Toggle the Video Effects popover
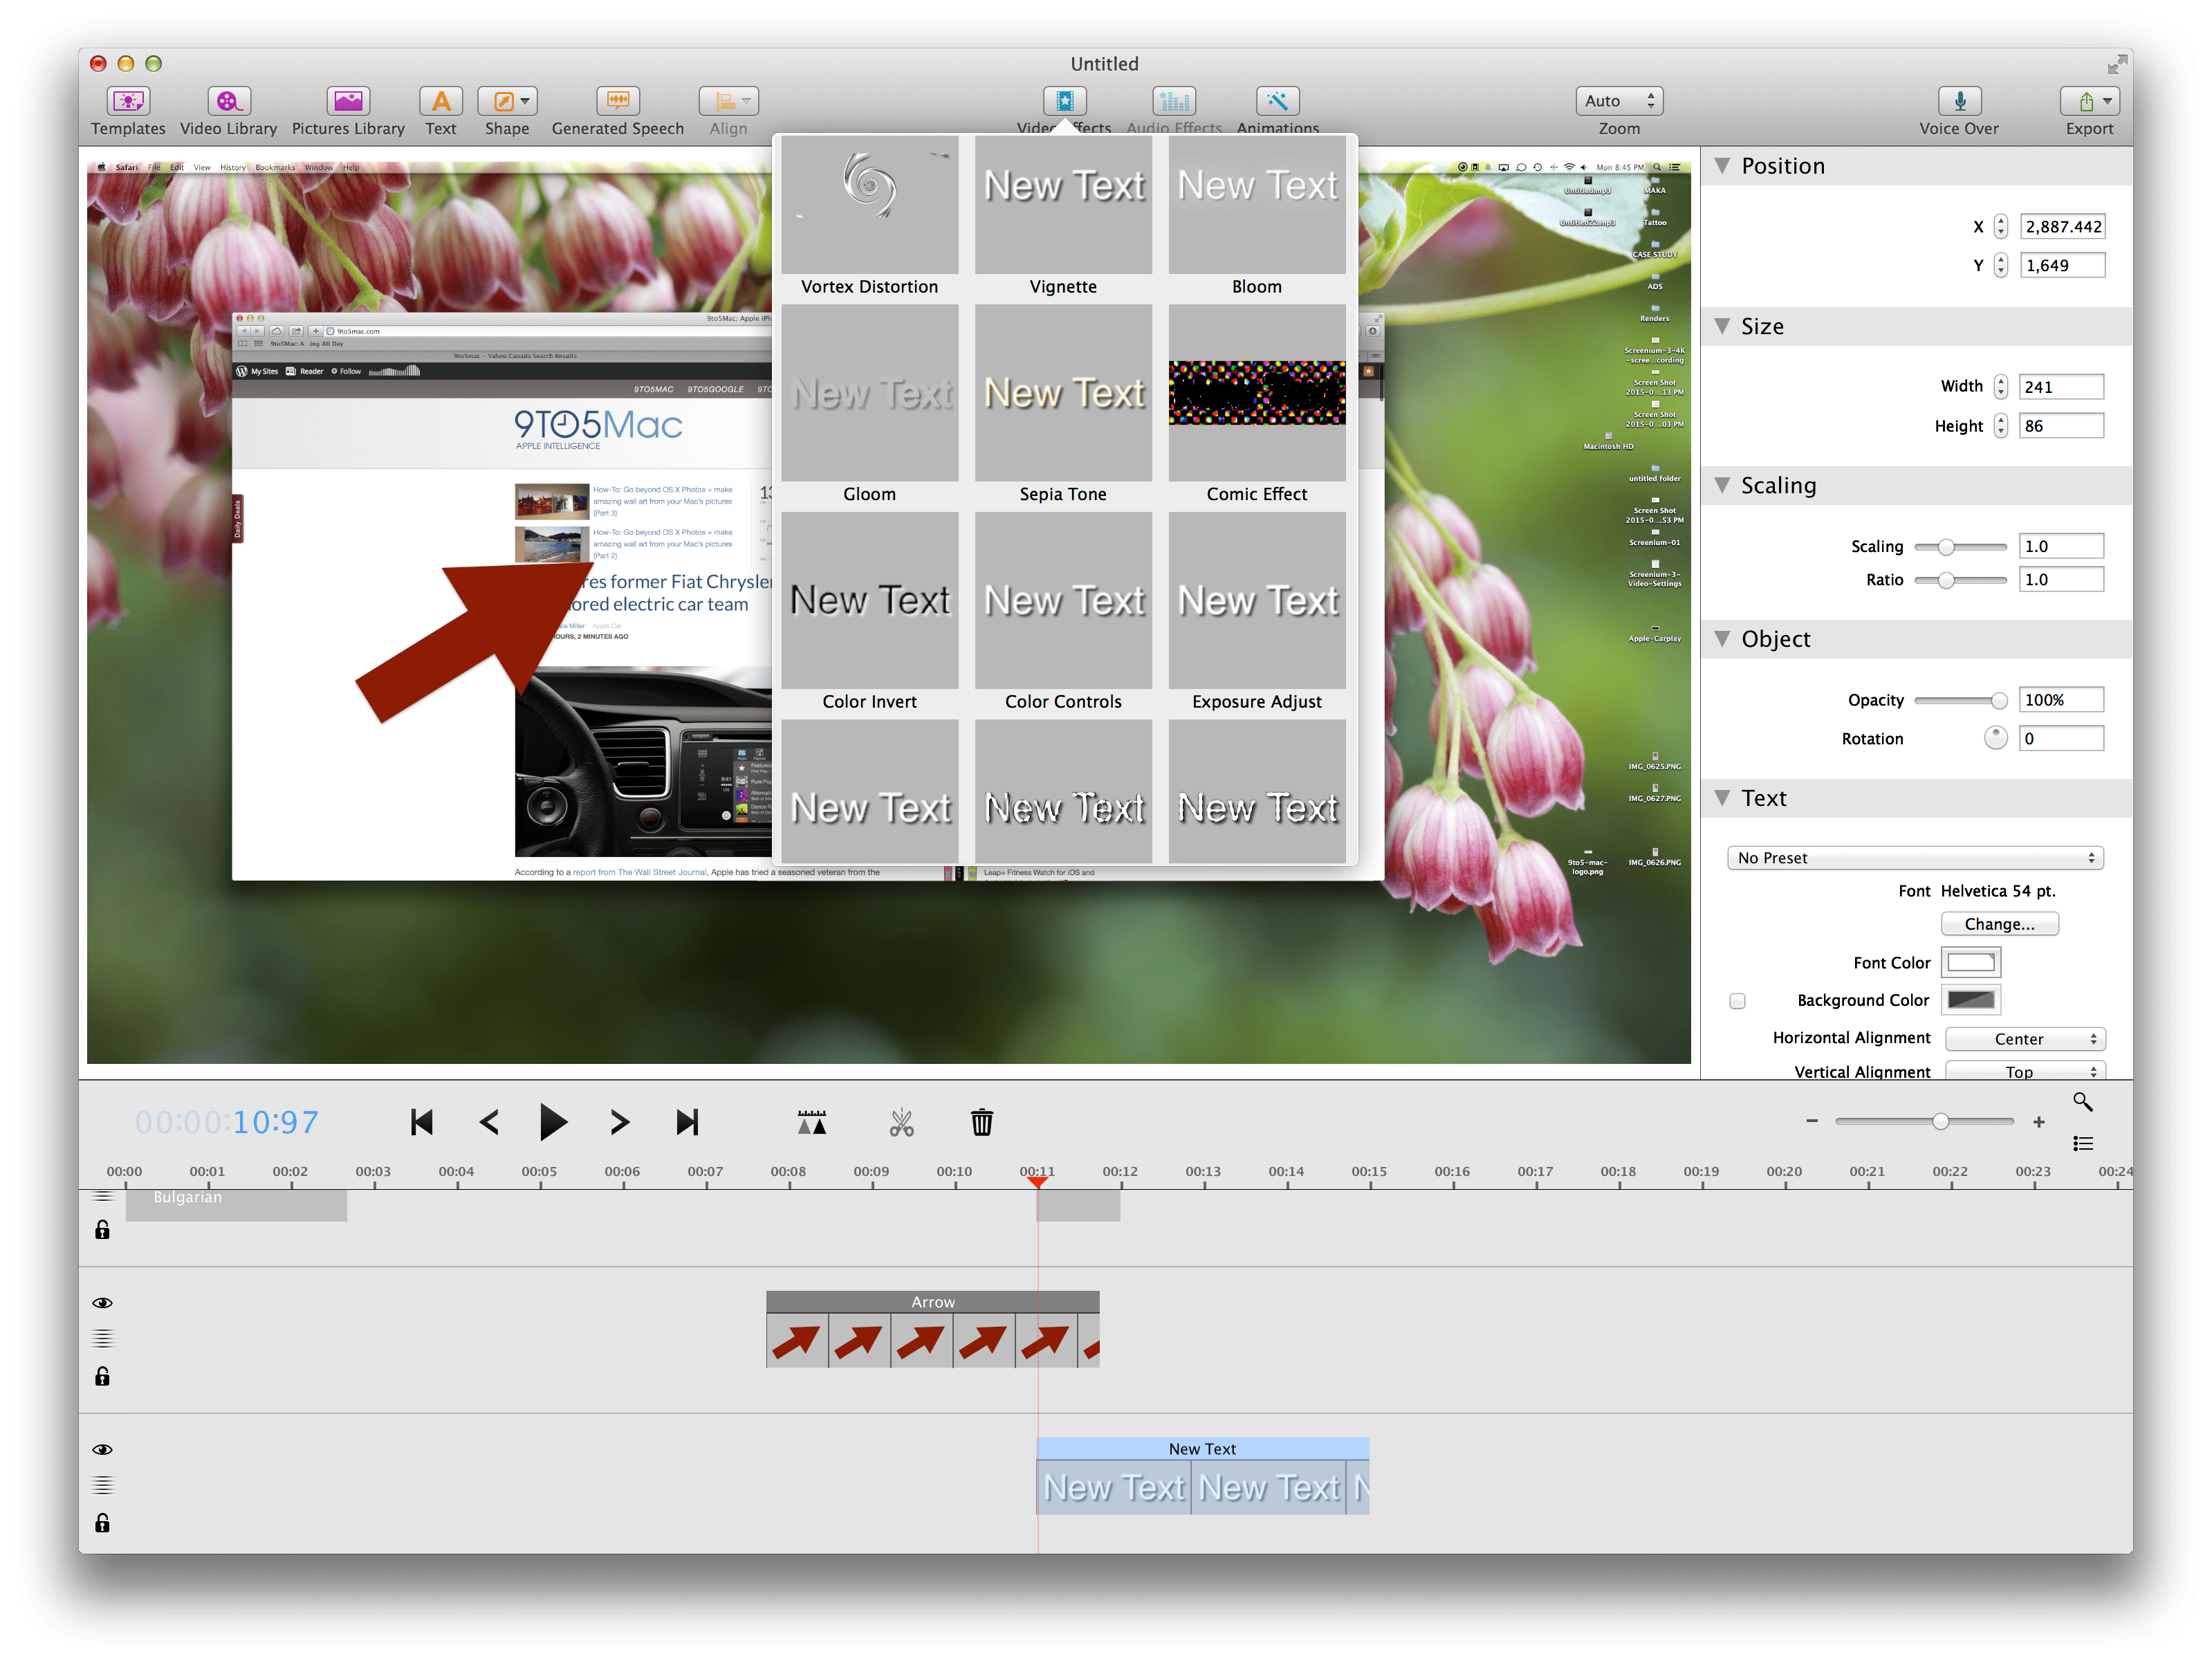This screenshot has height=1663, width=2212. (x=1064, y=102)
